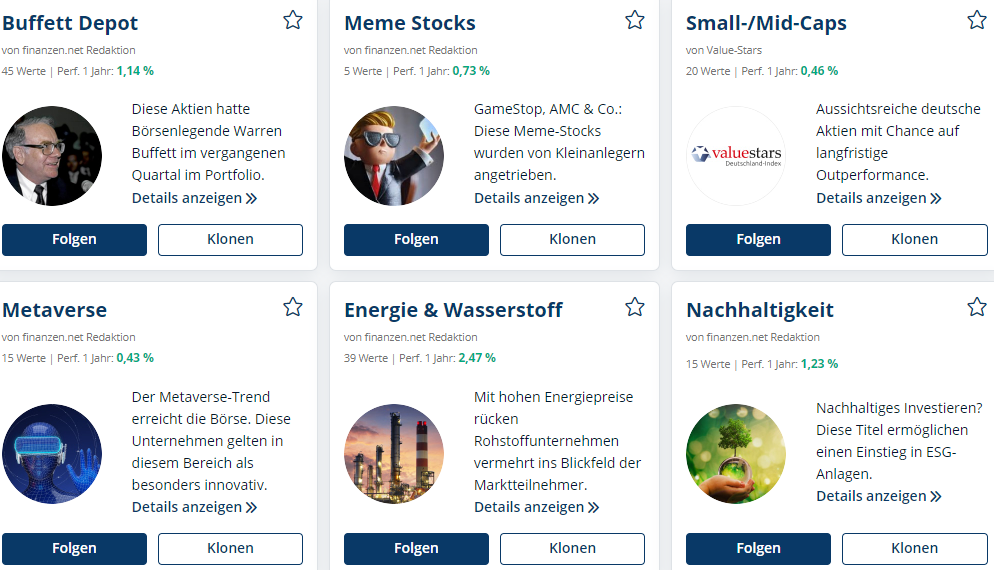The width and height of the screenshot is (994, 570).
Task: Expand Details anzeigen under Nachhaltigkeit
Action: pos(879,496)
